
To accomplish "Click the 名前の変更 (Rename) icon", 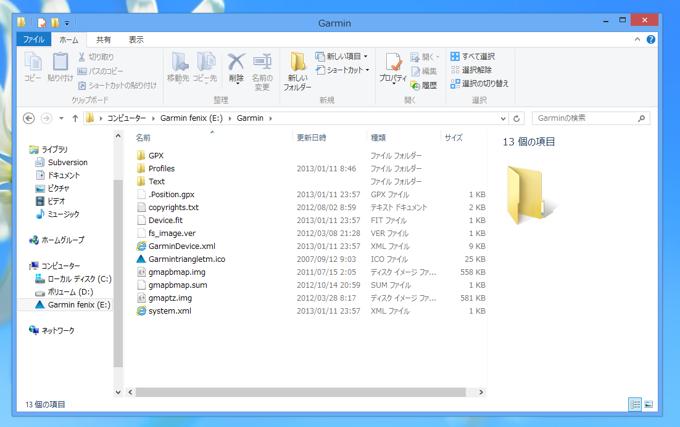I will [x=262, y=62].
